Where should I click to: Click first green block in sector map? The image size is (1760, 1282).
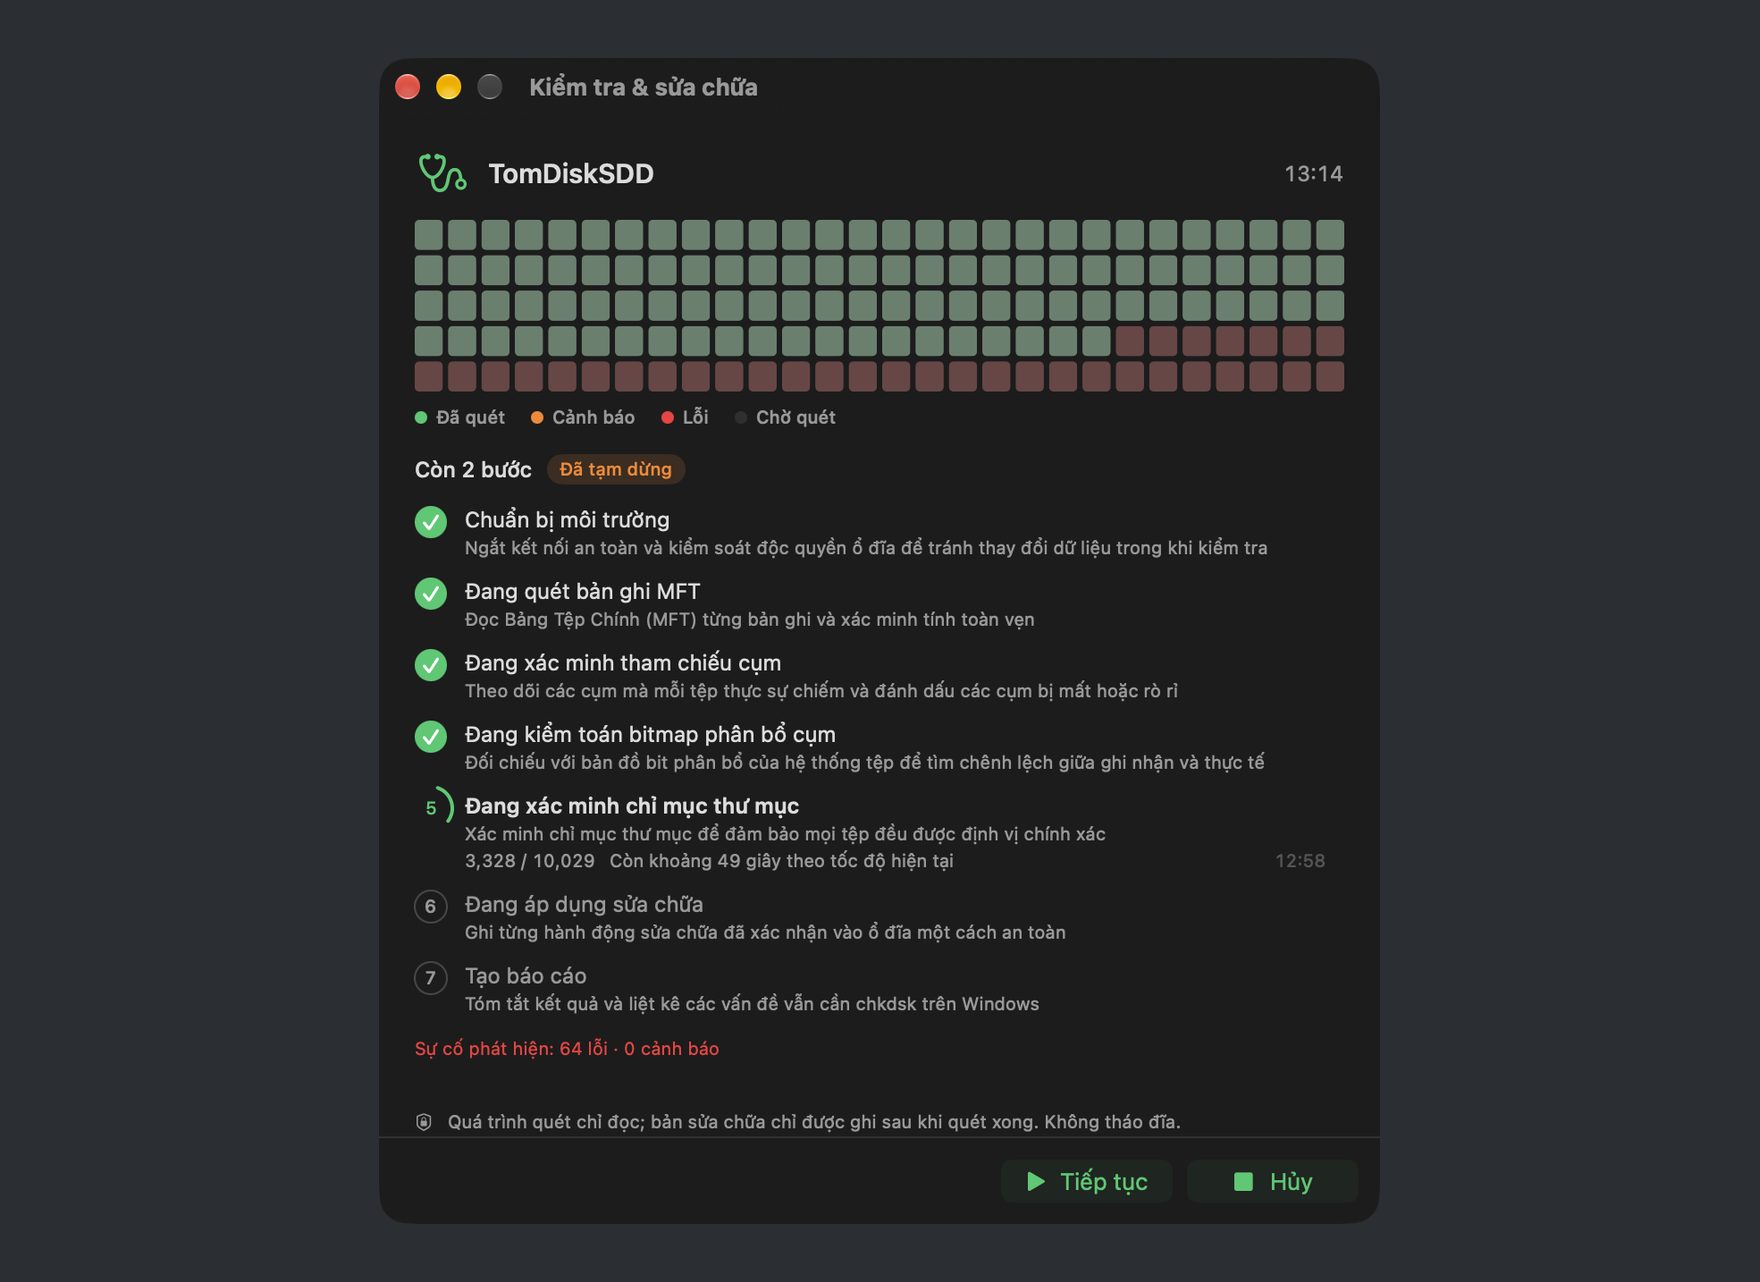click(429, 235)
